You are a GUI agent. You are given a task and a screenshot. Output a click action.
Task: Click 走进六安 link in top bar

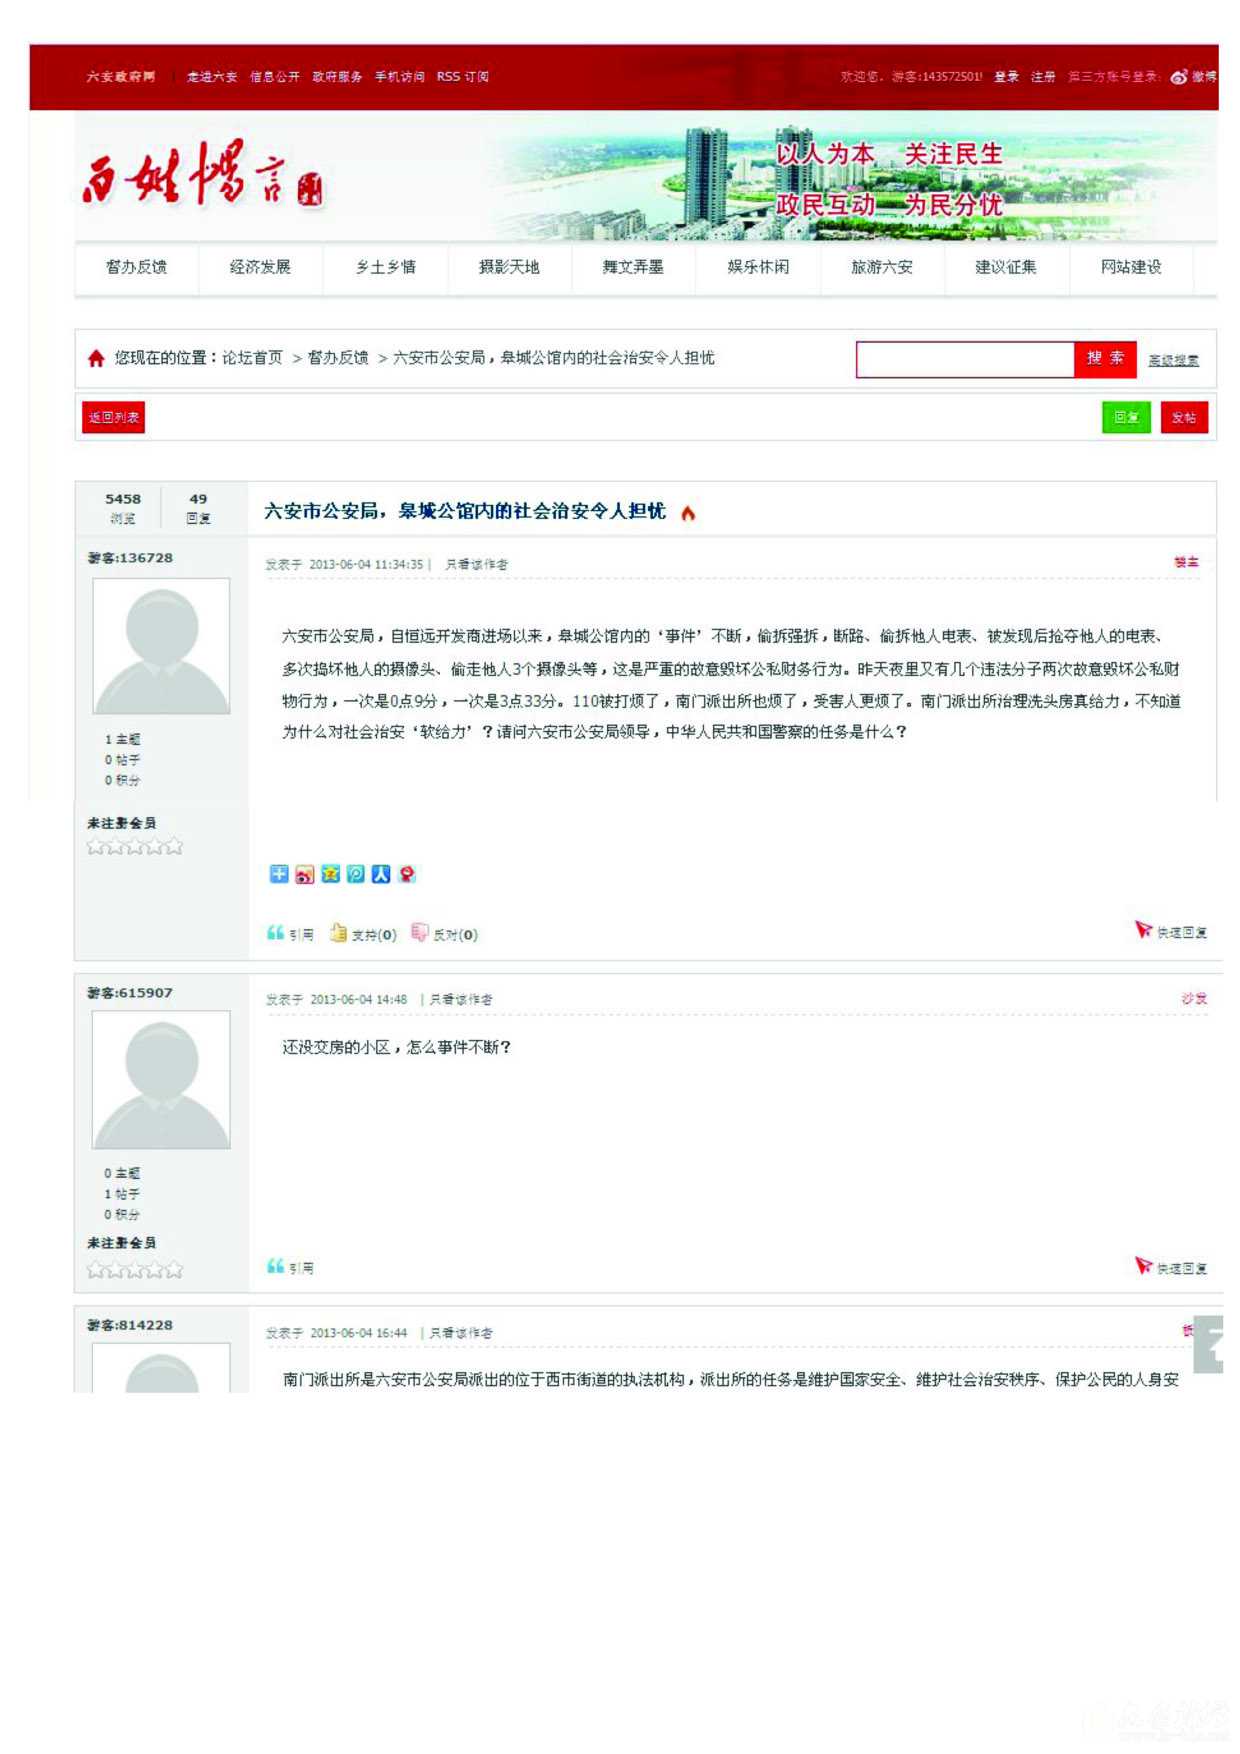click(212, 77)
